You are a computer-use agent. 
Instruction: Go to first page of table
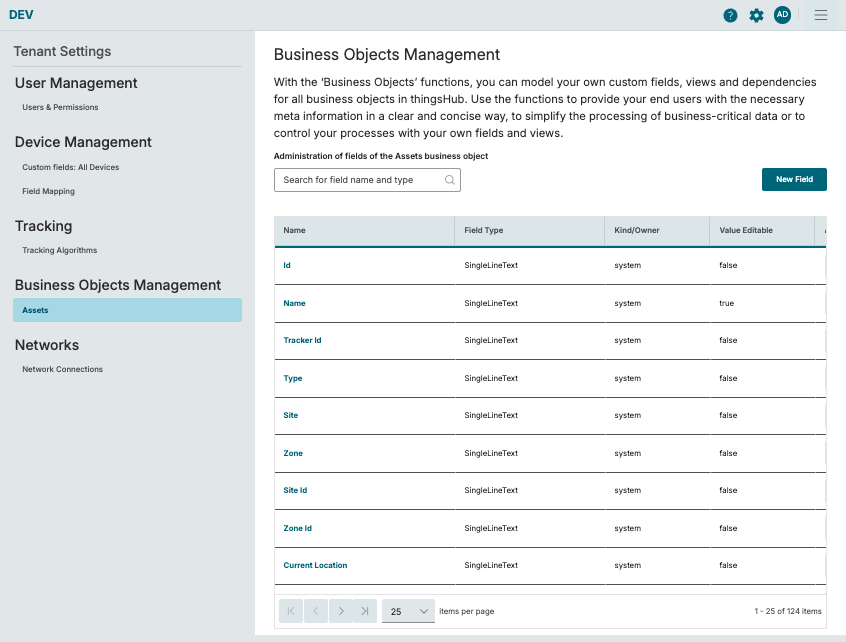coord(291,611)
